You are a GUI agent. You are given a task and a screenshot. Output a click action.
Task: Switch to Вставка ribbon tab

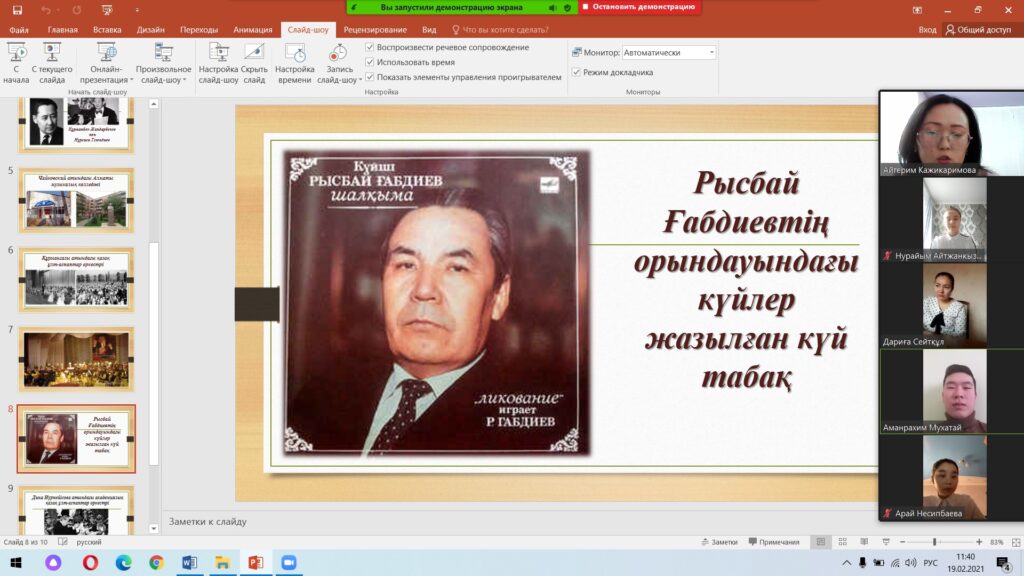point(107,29)
